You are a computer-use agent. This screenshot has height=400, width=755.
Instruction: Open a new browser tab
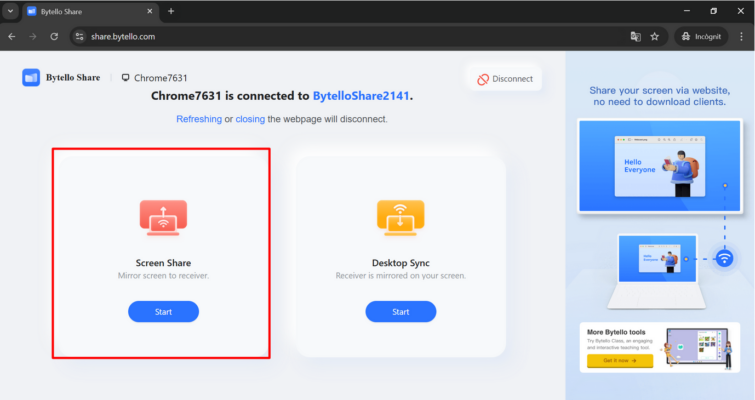pos(171,11)
